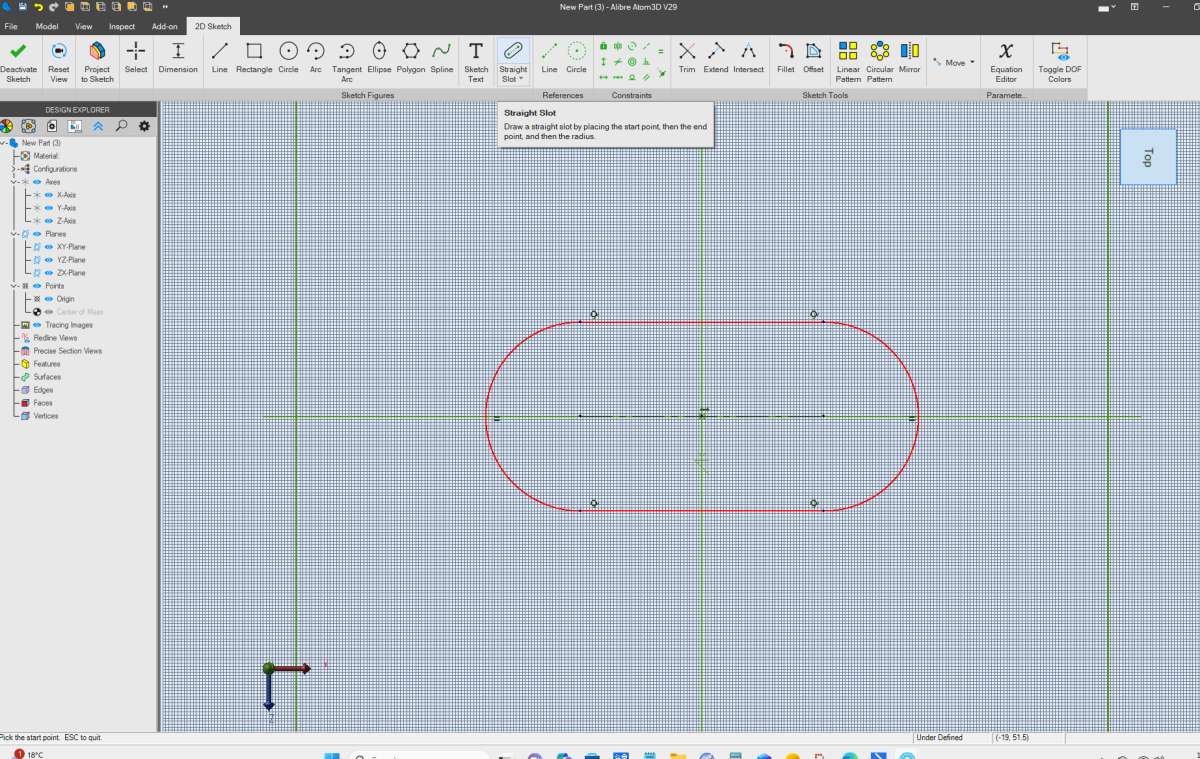Apply the equal constraint icon

[x=661, y=51]
